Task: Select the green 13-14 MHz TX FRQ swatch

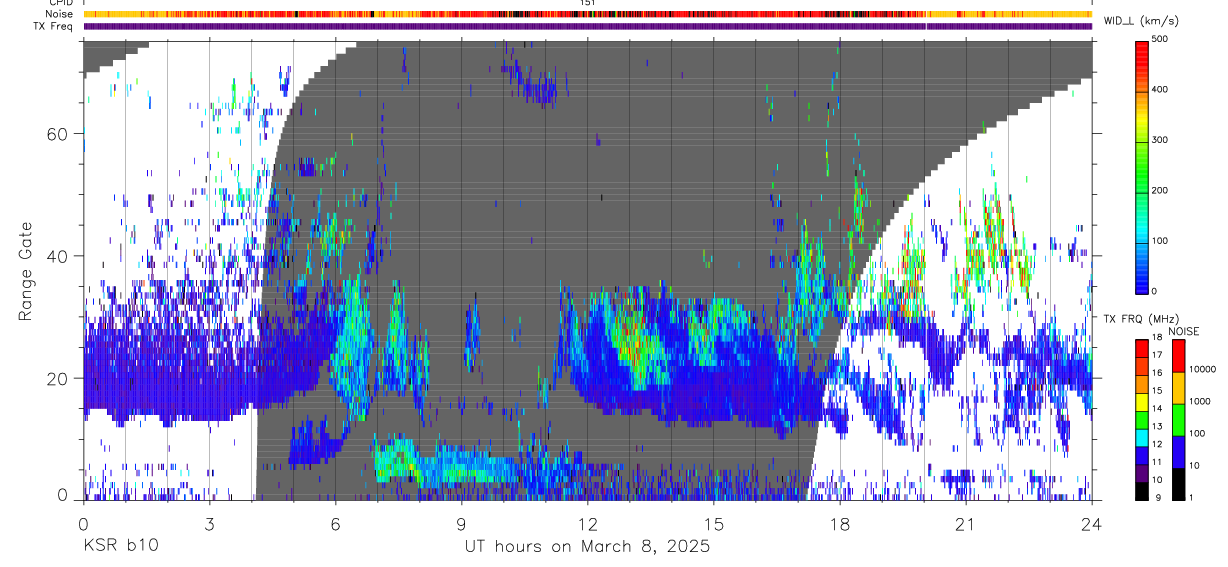Action: coord(1142,420)
